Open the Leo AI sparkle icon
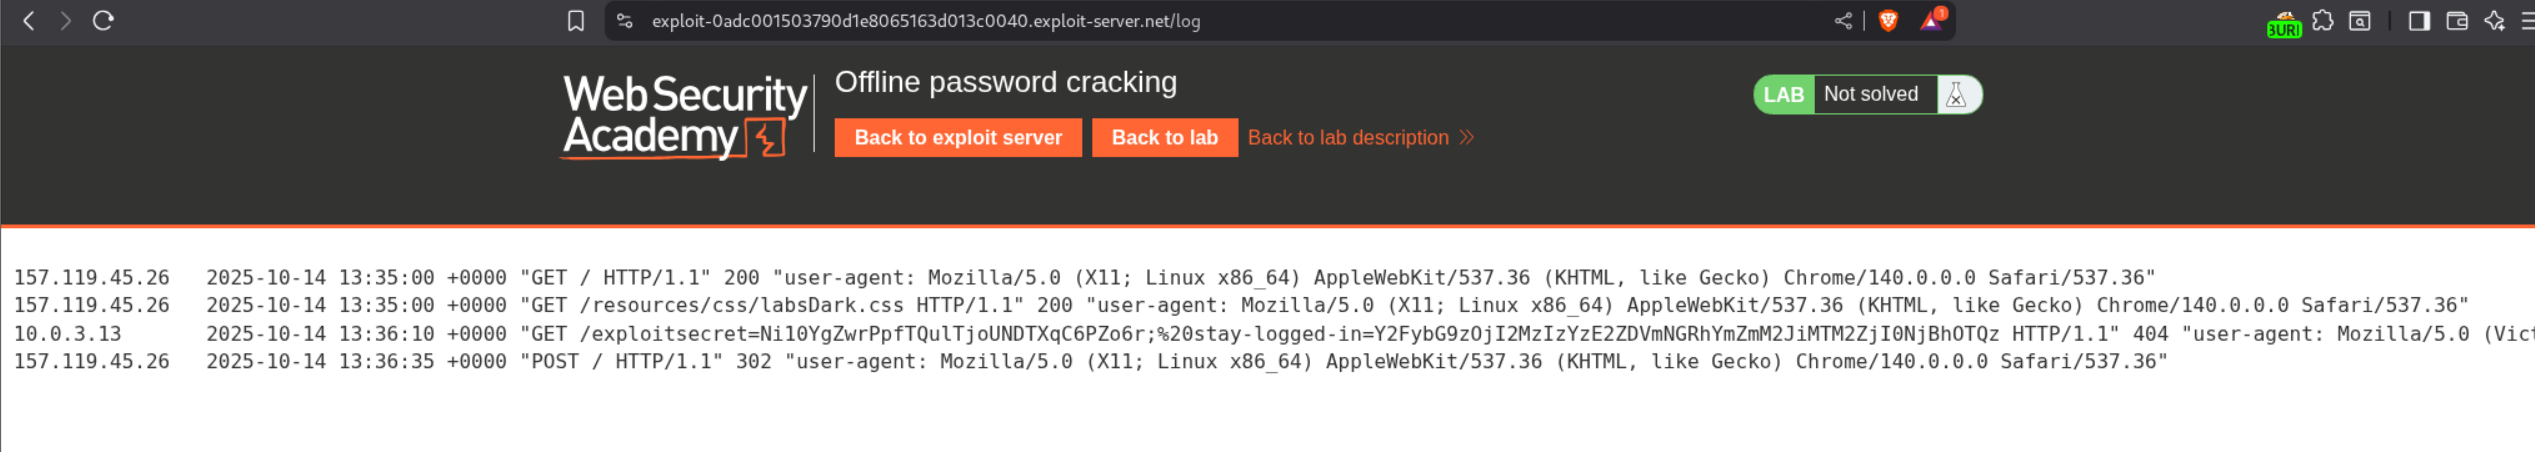Screen dimensions: 2535x452 tap(2494, 21)
